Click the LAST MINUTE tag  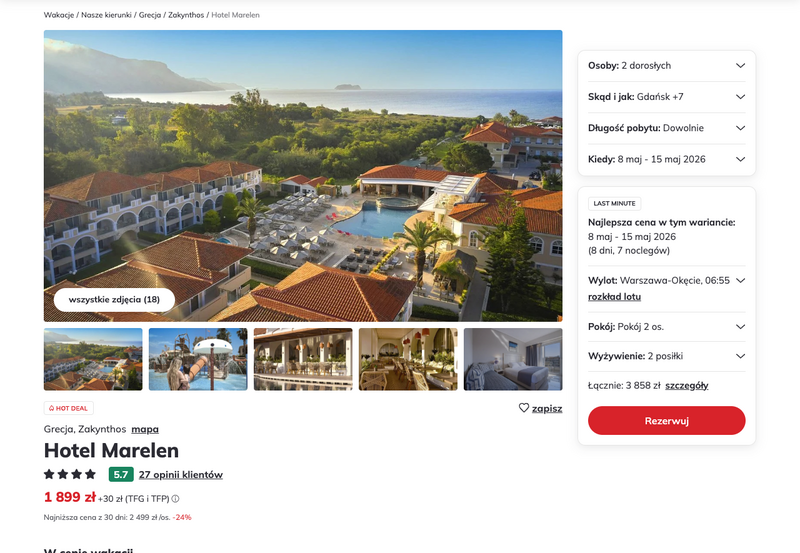[614, 204]
